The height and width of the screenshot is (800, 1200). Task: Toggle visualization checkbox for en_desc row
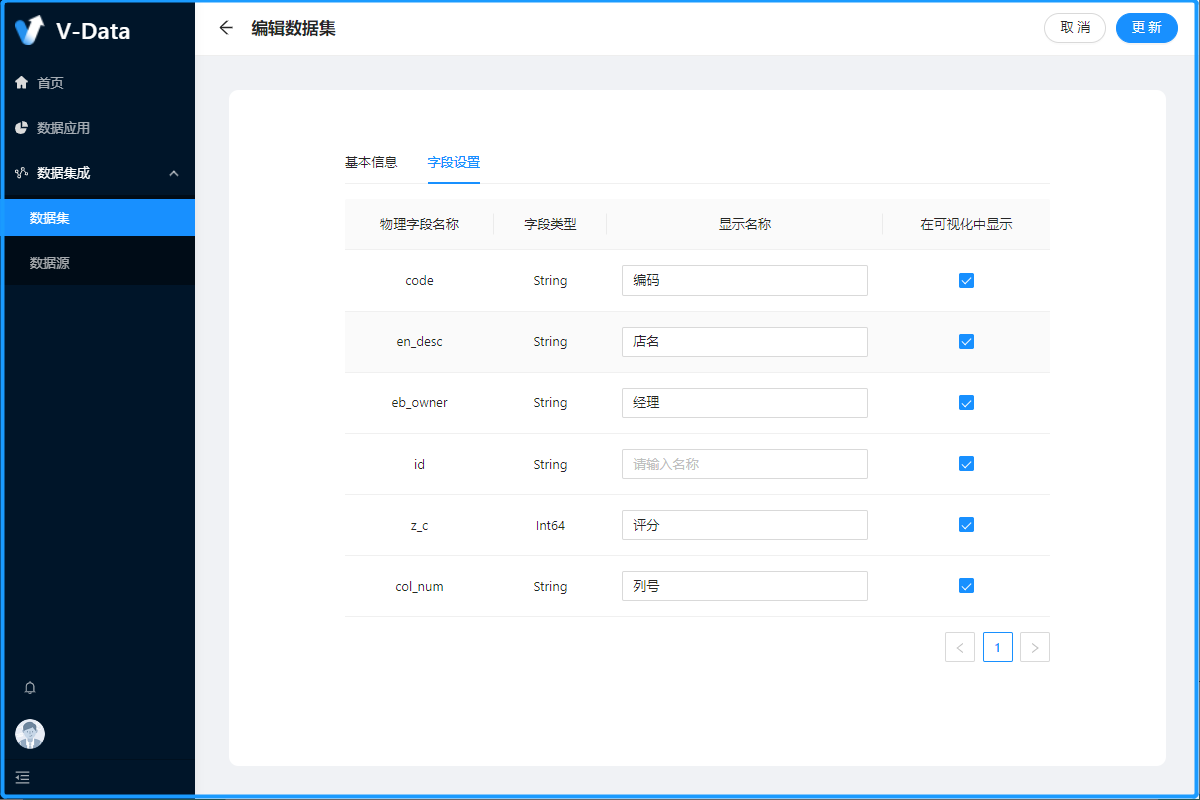[x=966, y=342]
